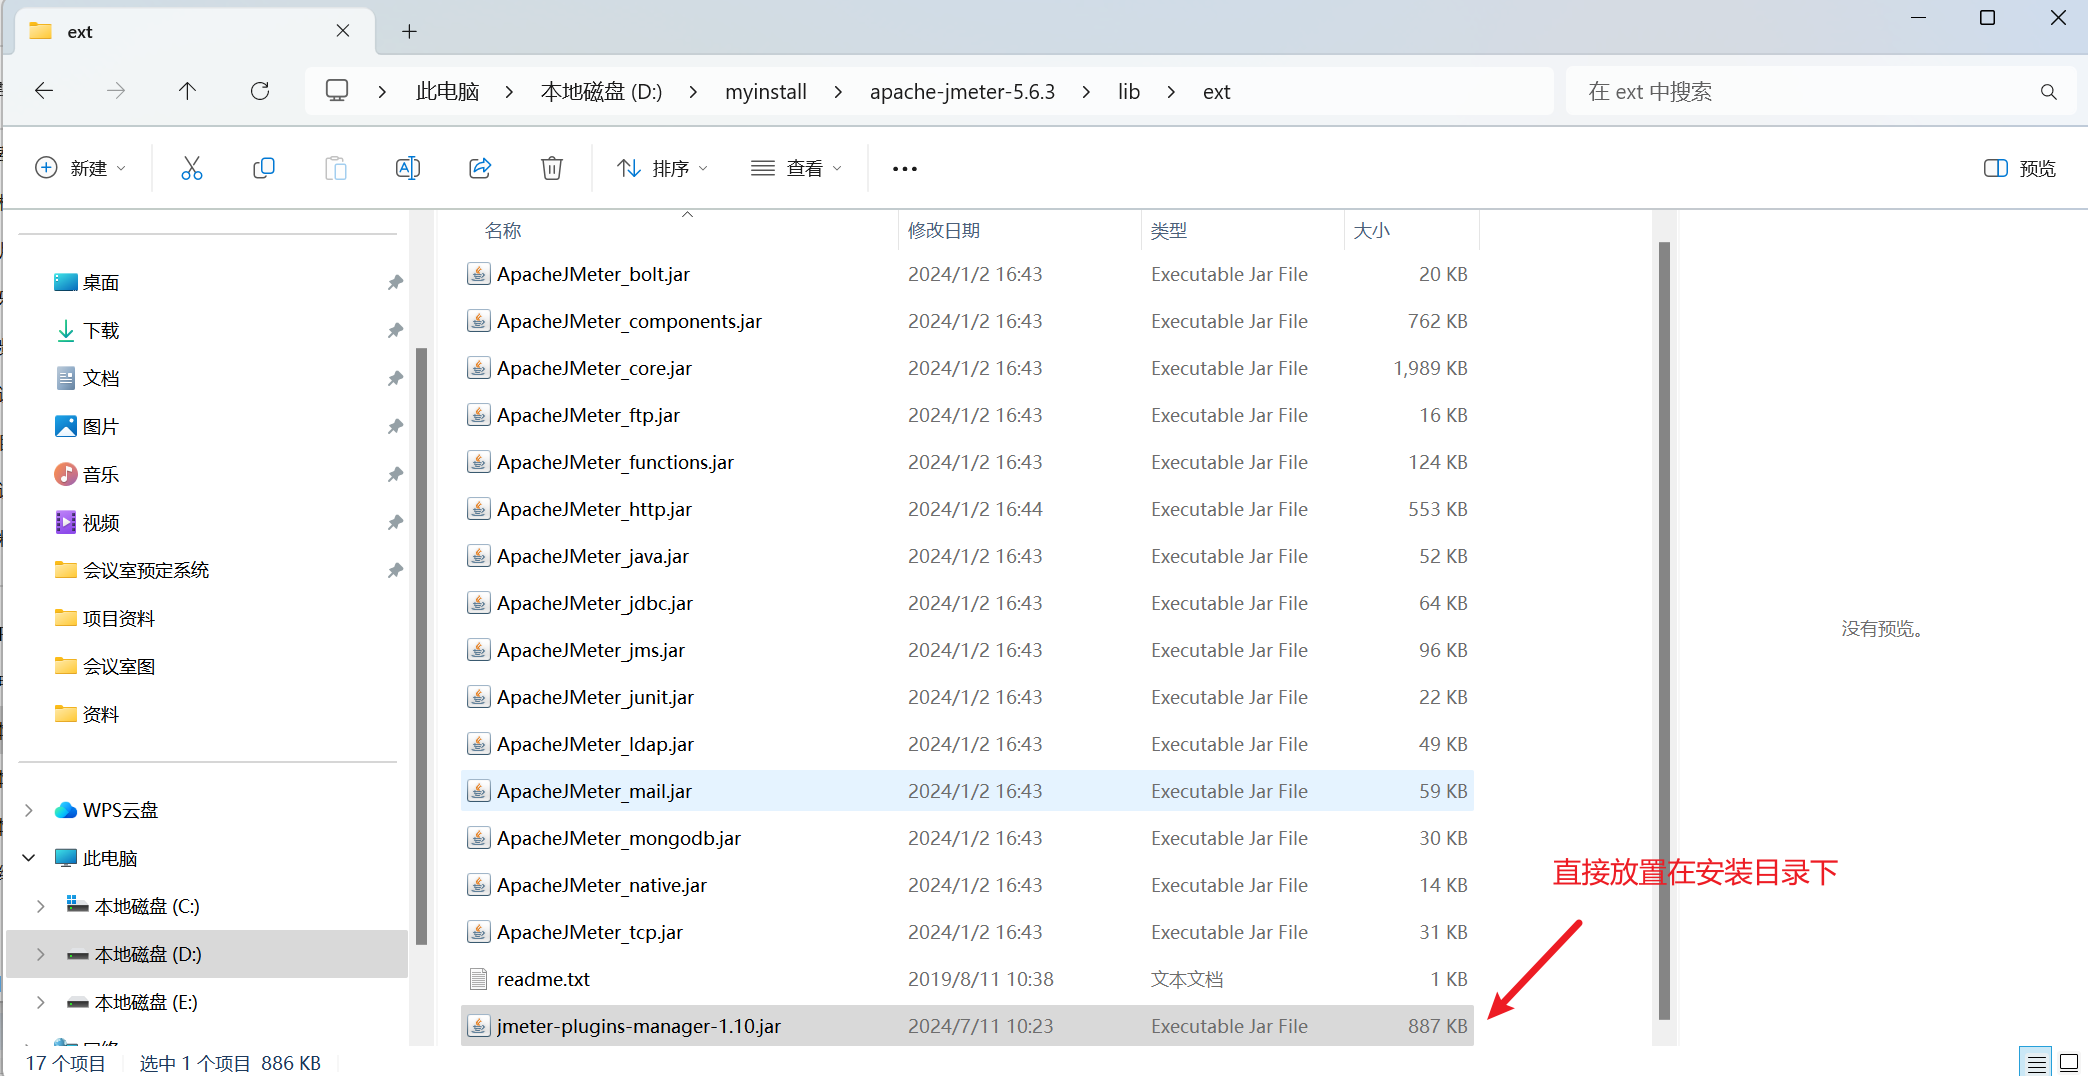Click the Rename icon in toolbar
Screen dimensions: 2088x1076
[x=408, y=168]
